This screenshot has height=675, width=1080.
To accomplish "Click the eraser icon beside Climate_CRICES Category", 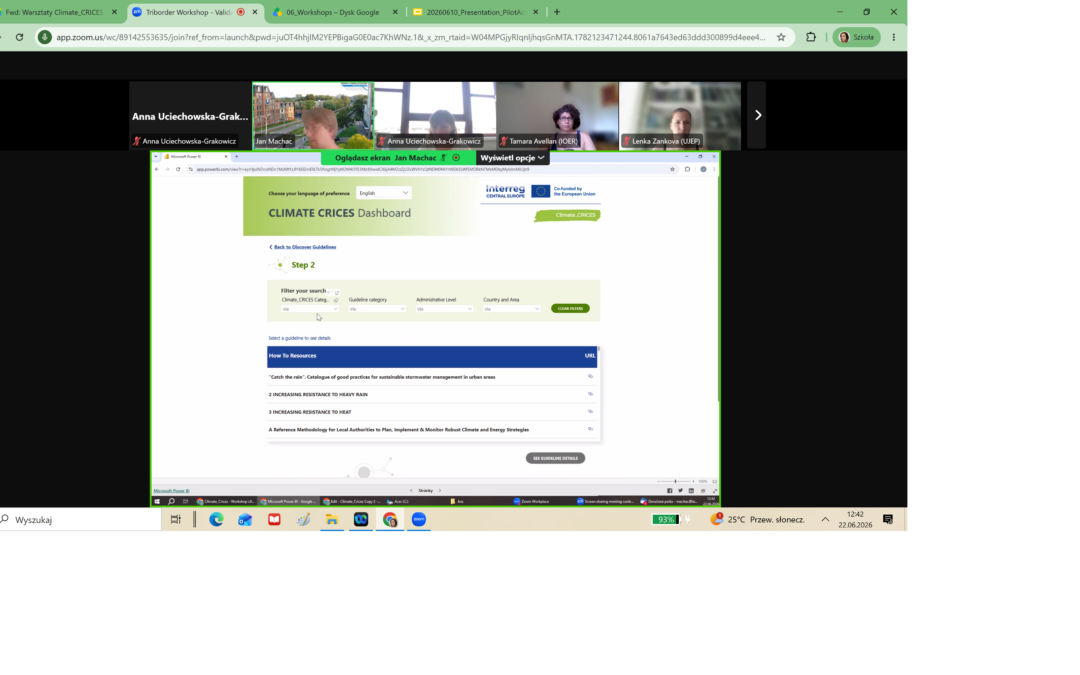I will point(336,300).
